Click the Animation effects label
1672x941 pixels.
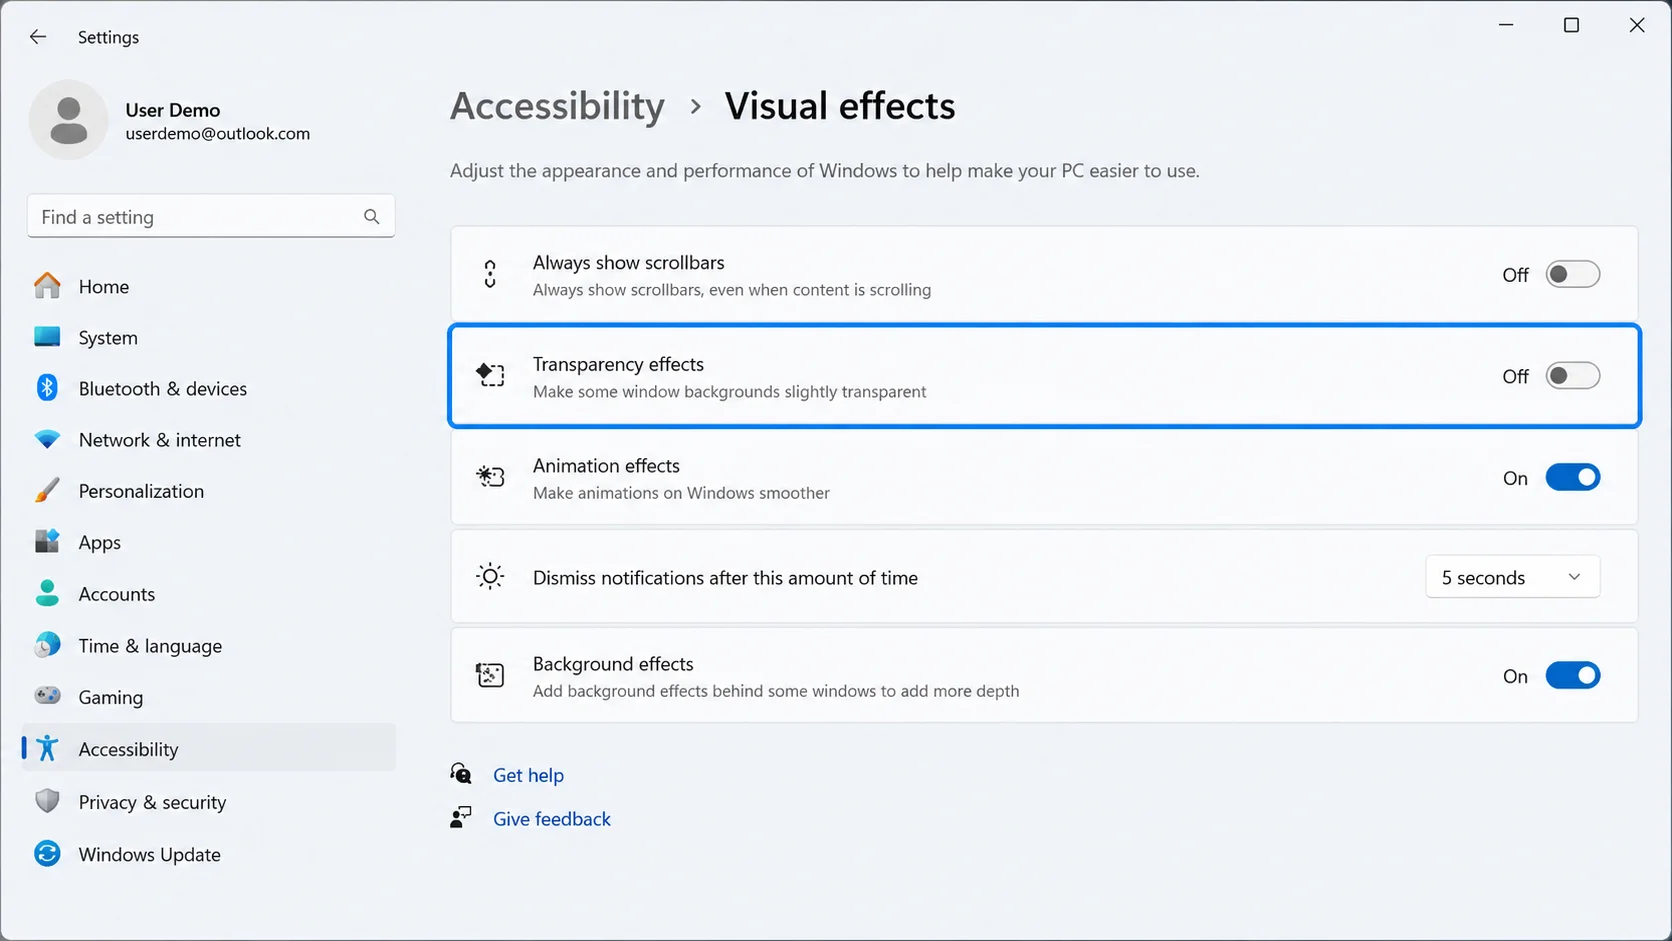click(x=606, y=465)
